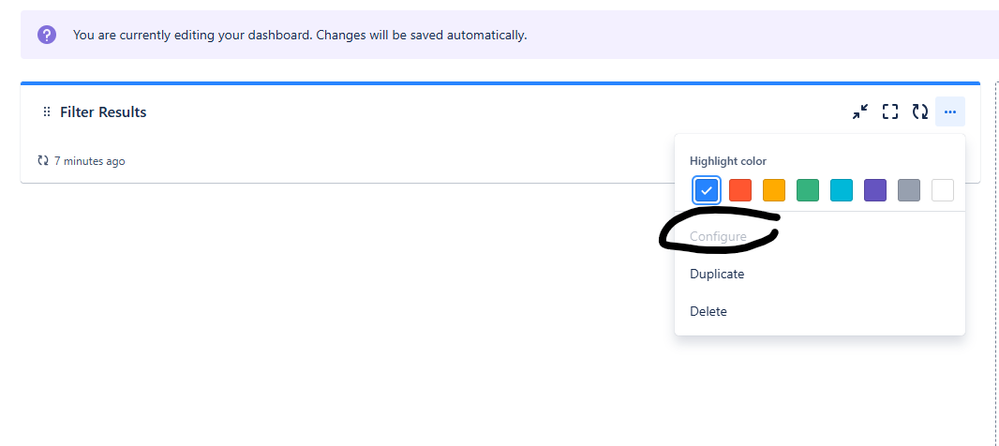The image size is (999, 446).
Task: Use the gray highlight color swatch
Action: pos(909,190)
